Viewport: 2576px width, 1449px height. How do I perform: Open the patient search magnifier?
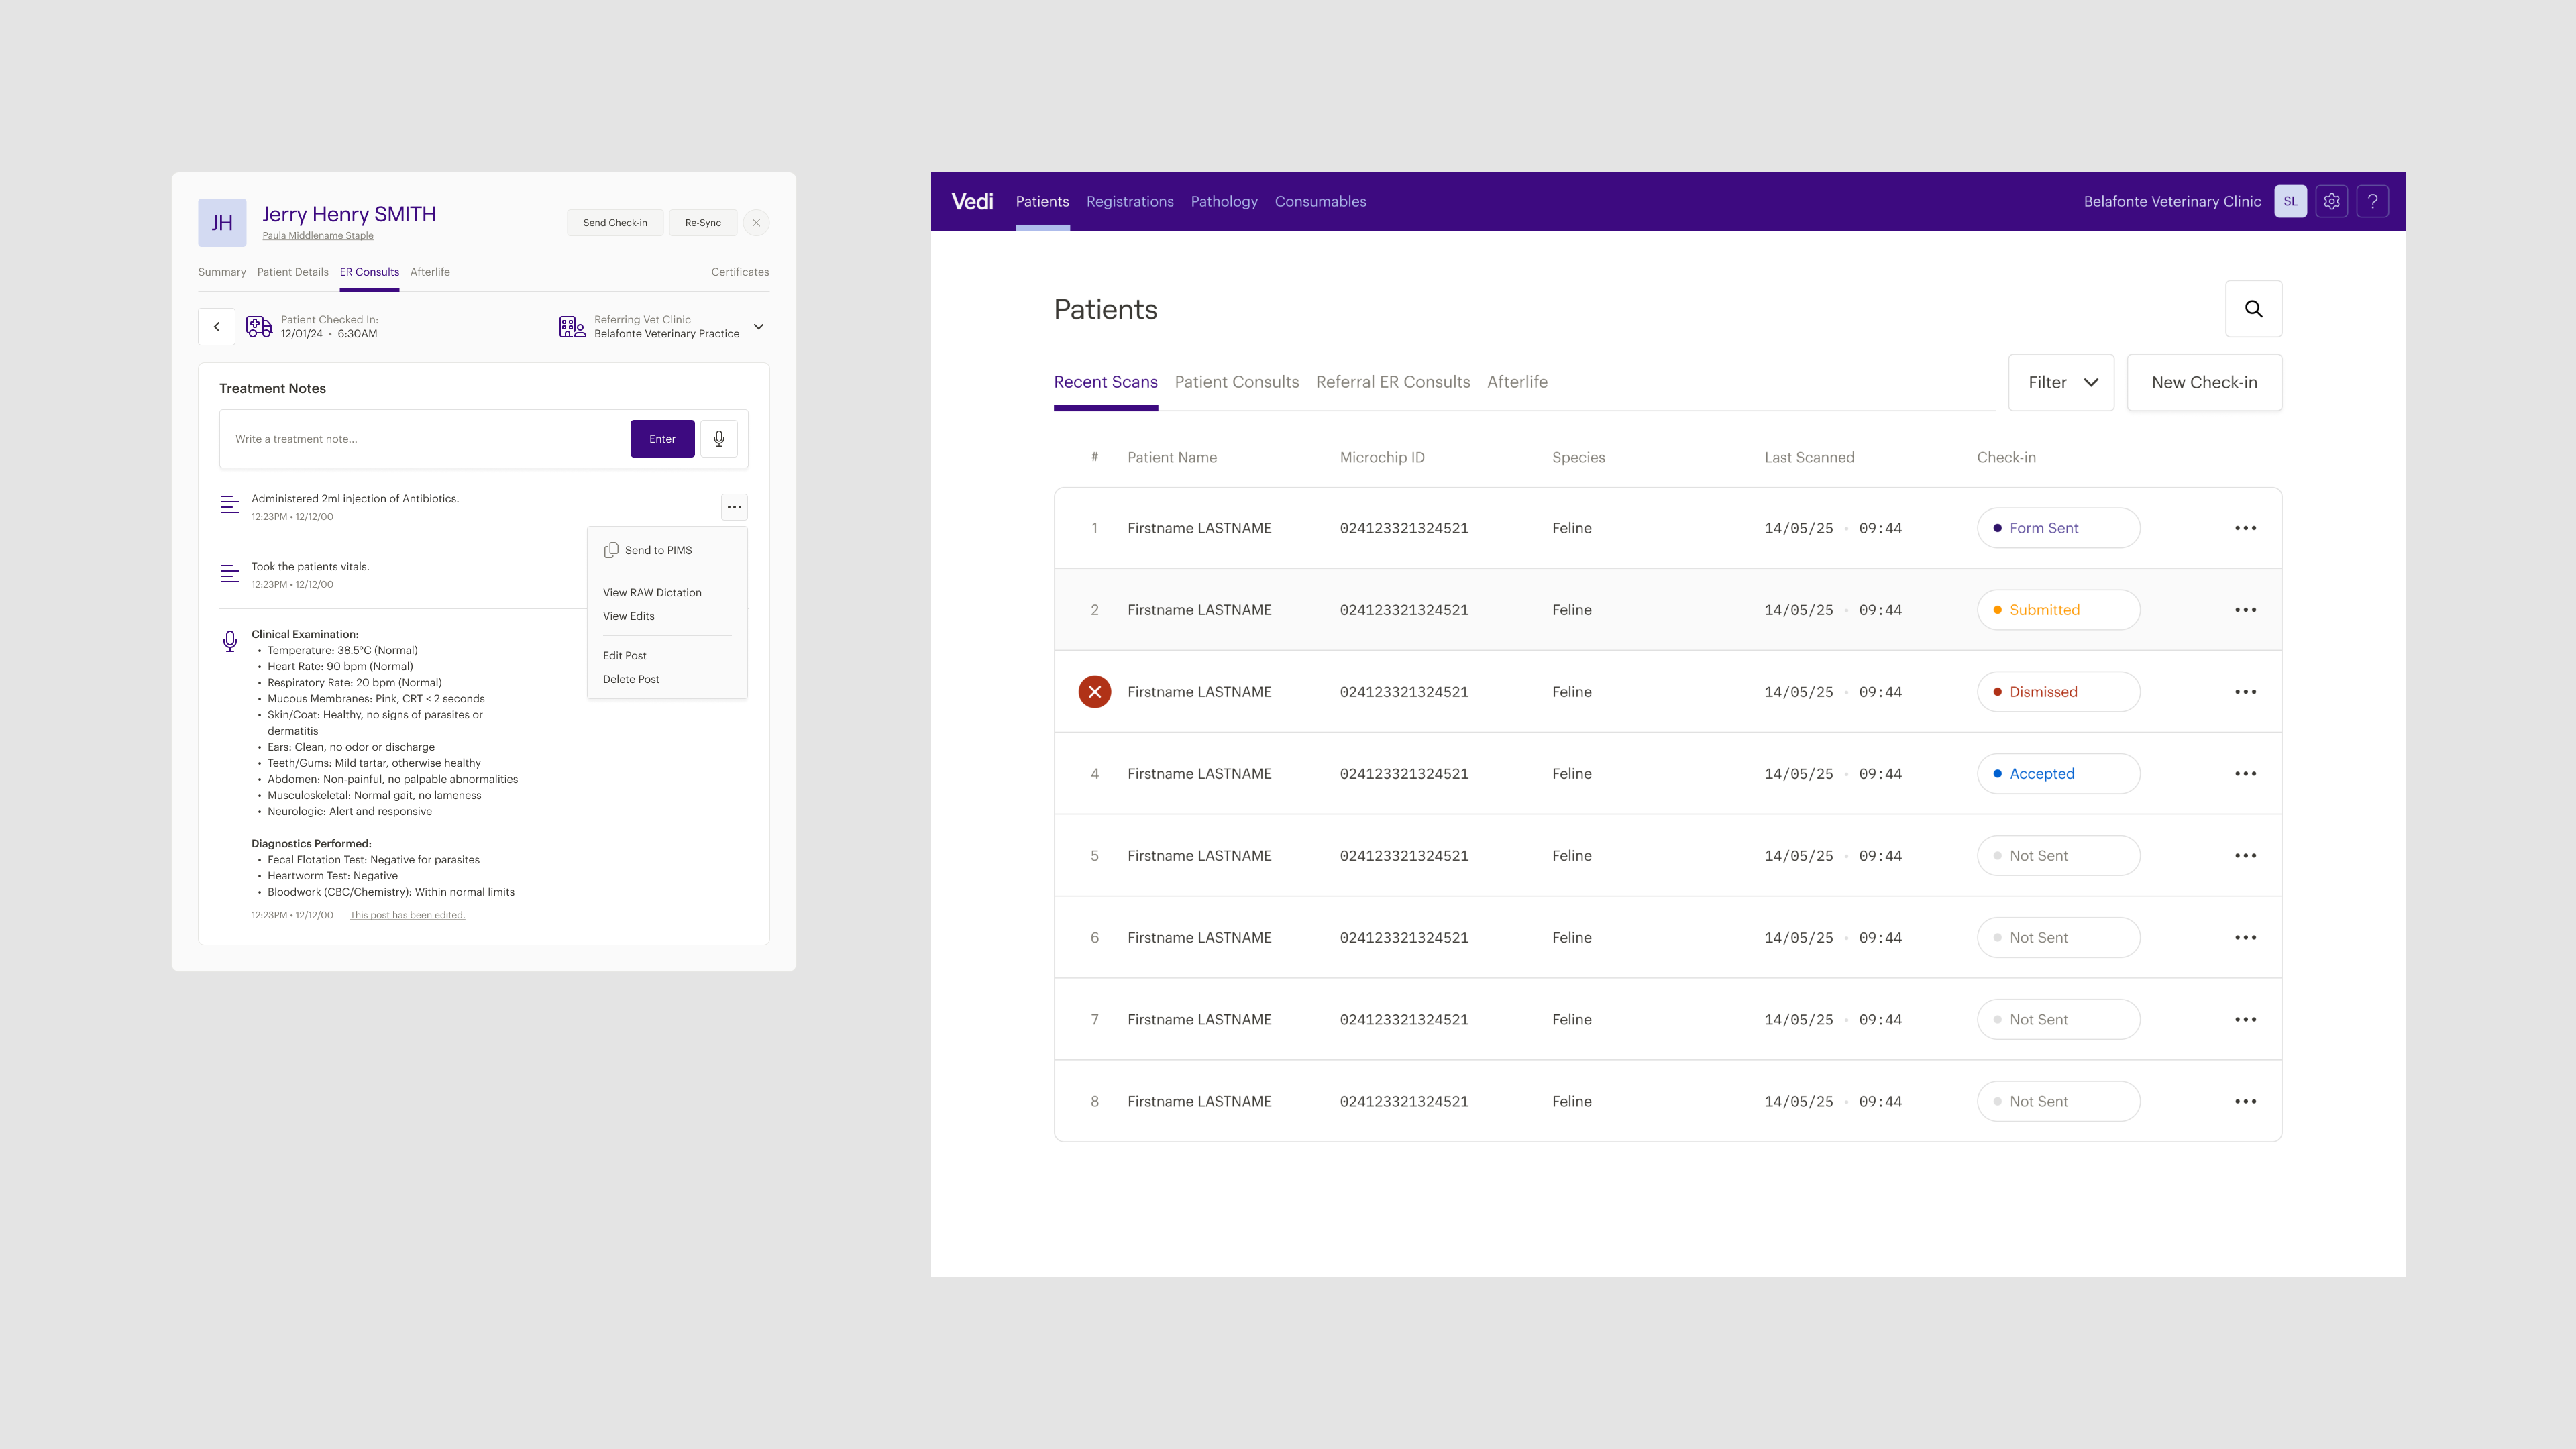(2253, 309)
